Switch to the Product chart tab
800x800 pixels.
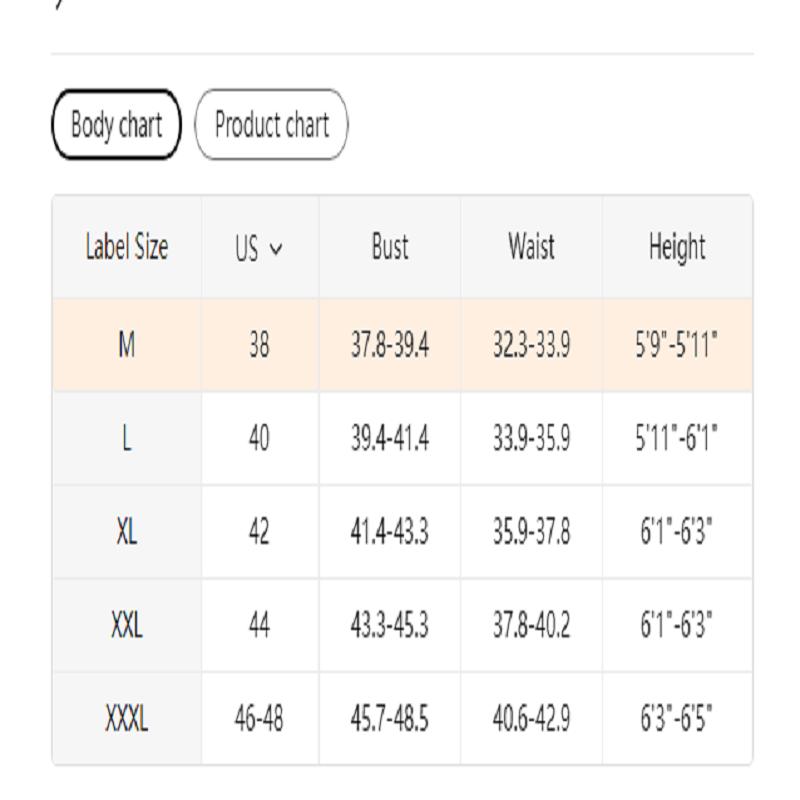click(271, 125)
